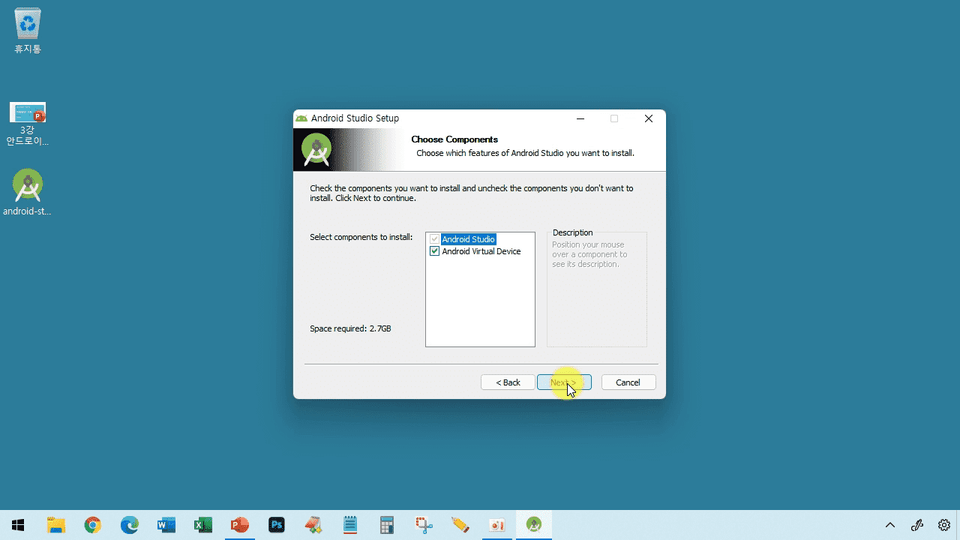The height and width of the screenshot is (540, 960).
Task: Open the Notepad app in the taskbar
Action: point(350,525)
